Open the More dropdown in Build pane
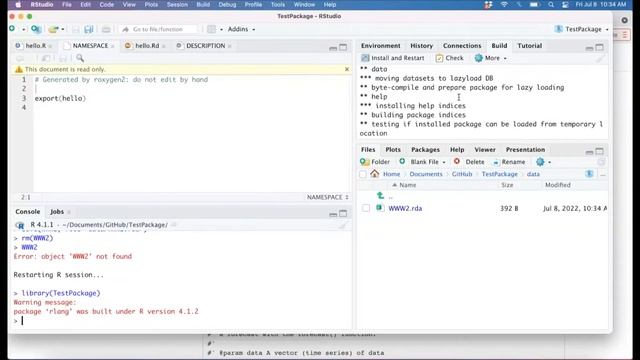Image resolution: width=640 pixels, height=360 pixels. (x=490, y=58)
